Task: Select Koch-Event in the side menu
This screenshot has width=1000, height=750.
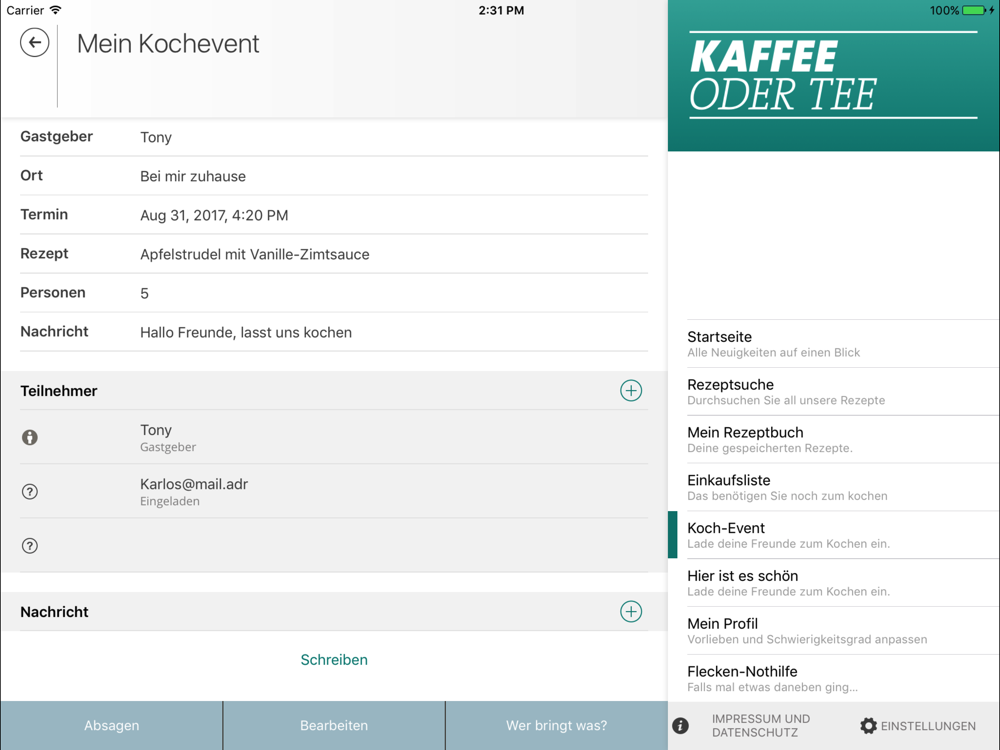Action: pos(834,535)
